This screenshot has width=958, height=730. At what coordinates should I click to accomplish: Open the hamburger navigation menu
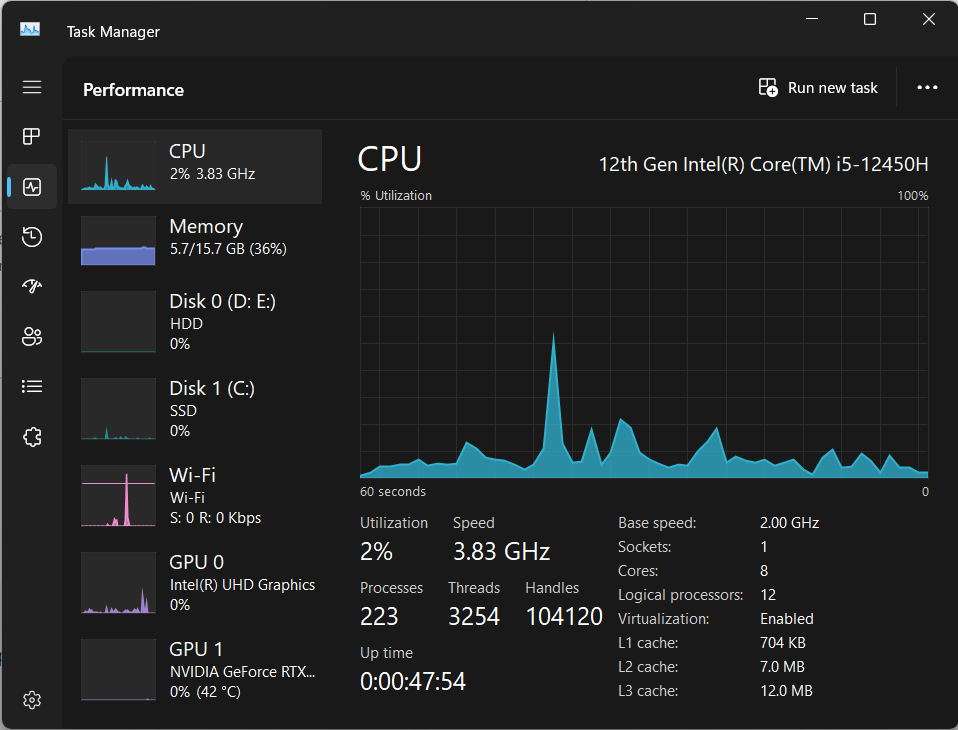[x=32, y=88]
